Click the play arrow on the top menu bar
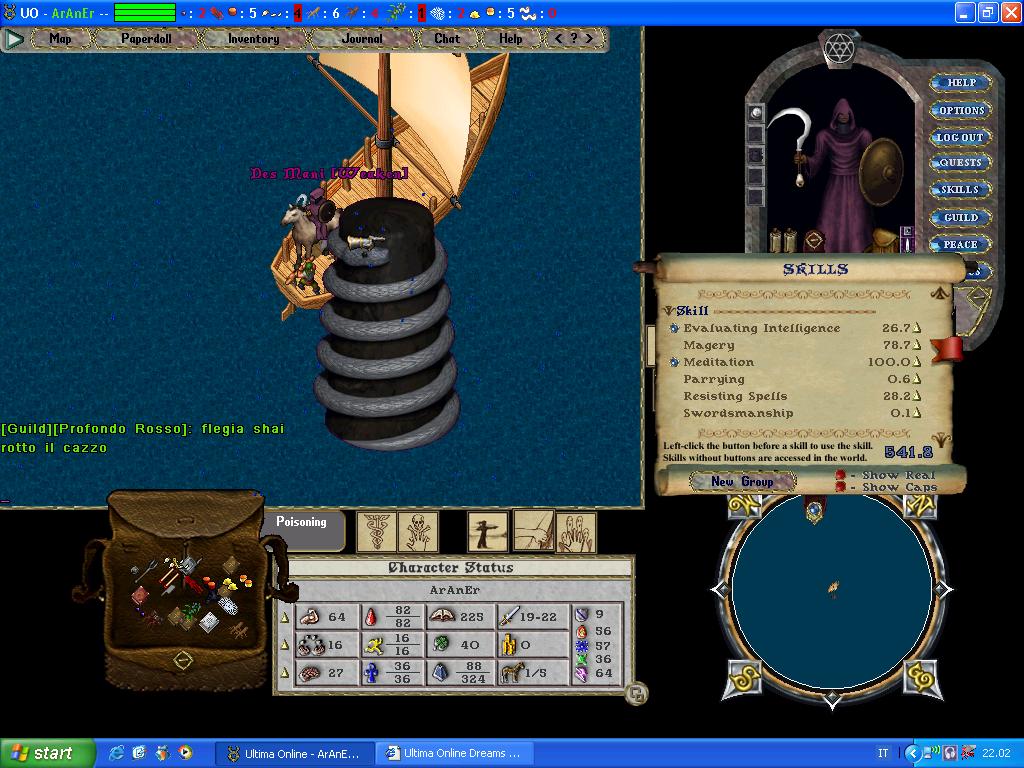This screenshot has height=768, width=1024. [x=14, y=39]
